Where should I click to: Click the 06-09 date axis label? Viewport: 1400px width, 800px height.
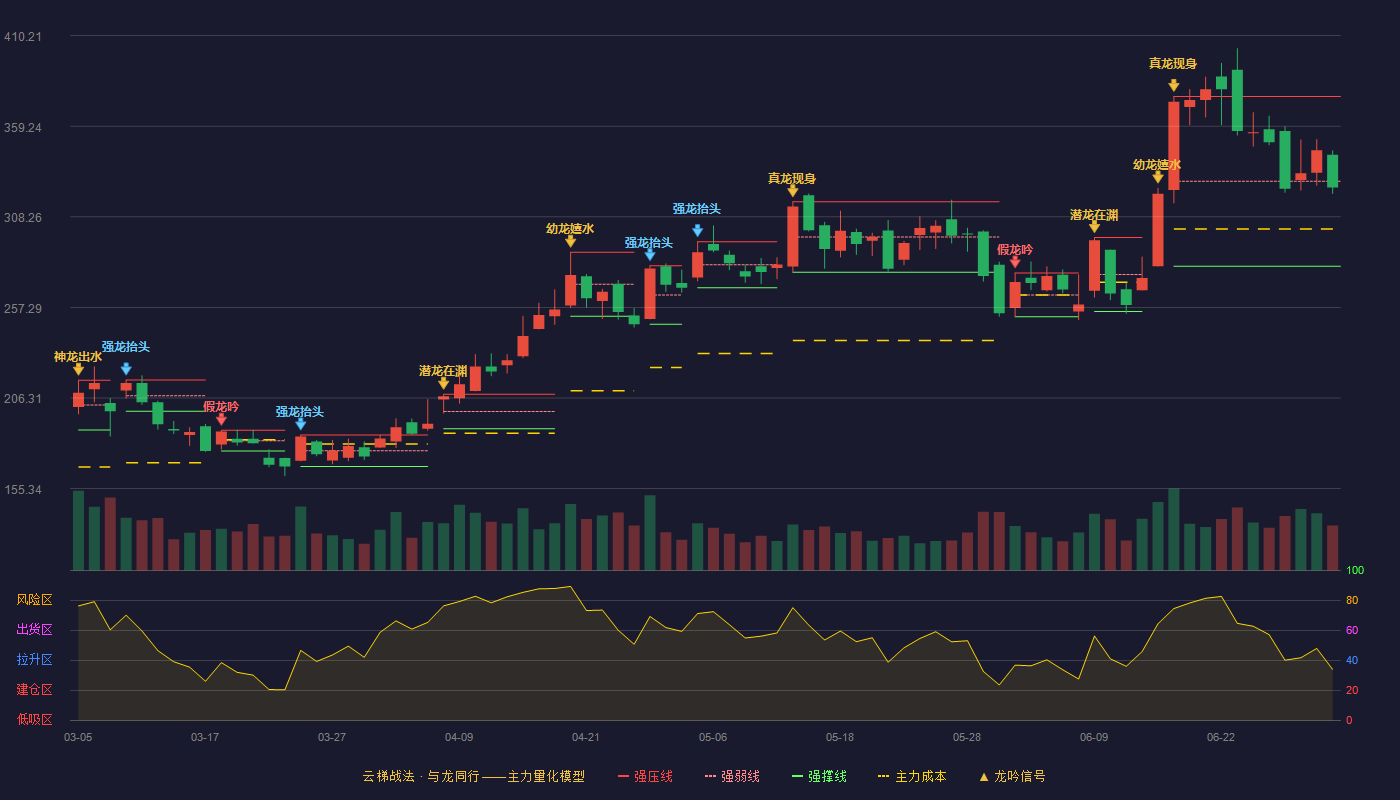1094,737
